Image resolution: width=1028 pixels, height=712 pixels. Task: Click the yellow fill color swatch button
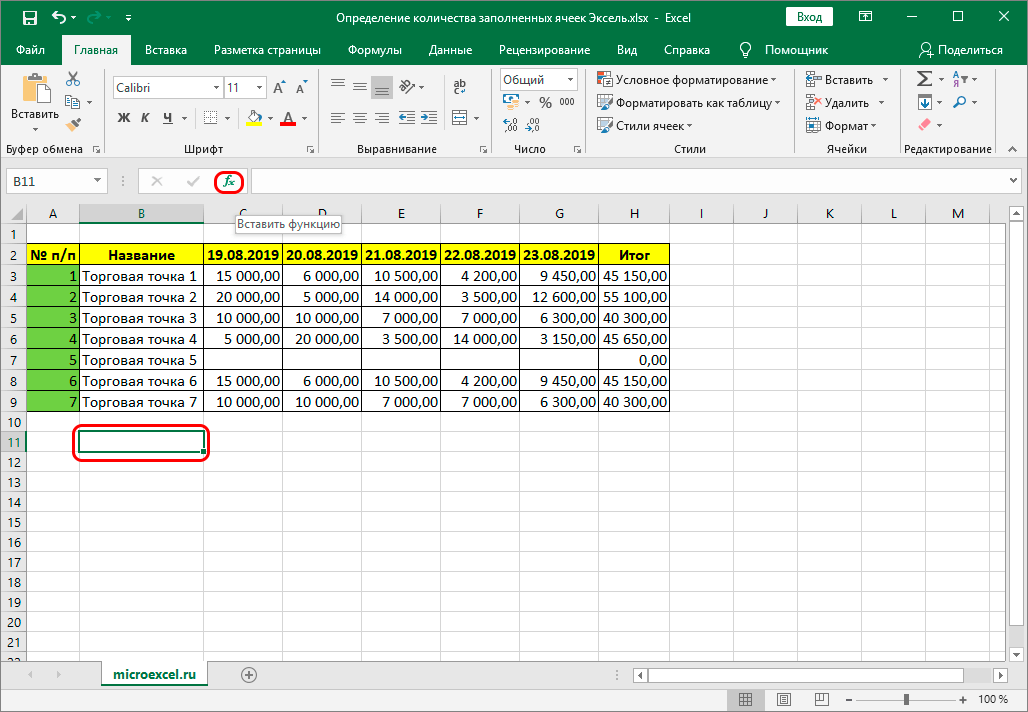click(x=254, y=118)
